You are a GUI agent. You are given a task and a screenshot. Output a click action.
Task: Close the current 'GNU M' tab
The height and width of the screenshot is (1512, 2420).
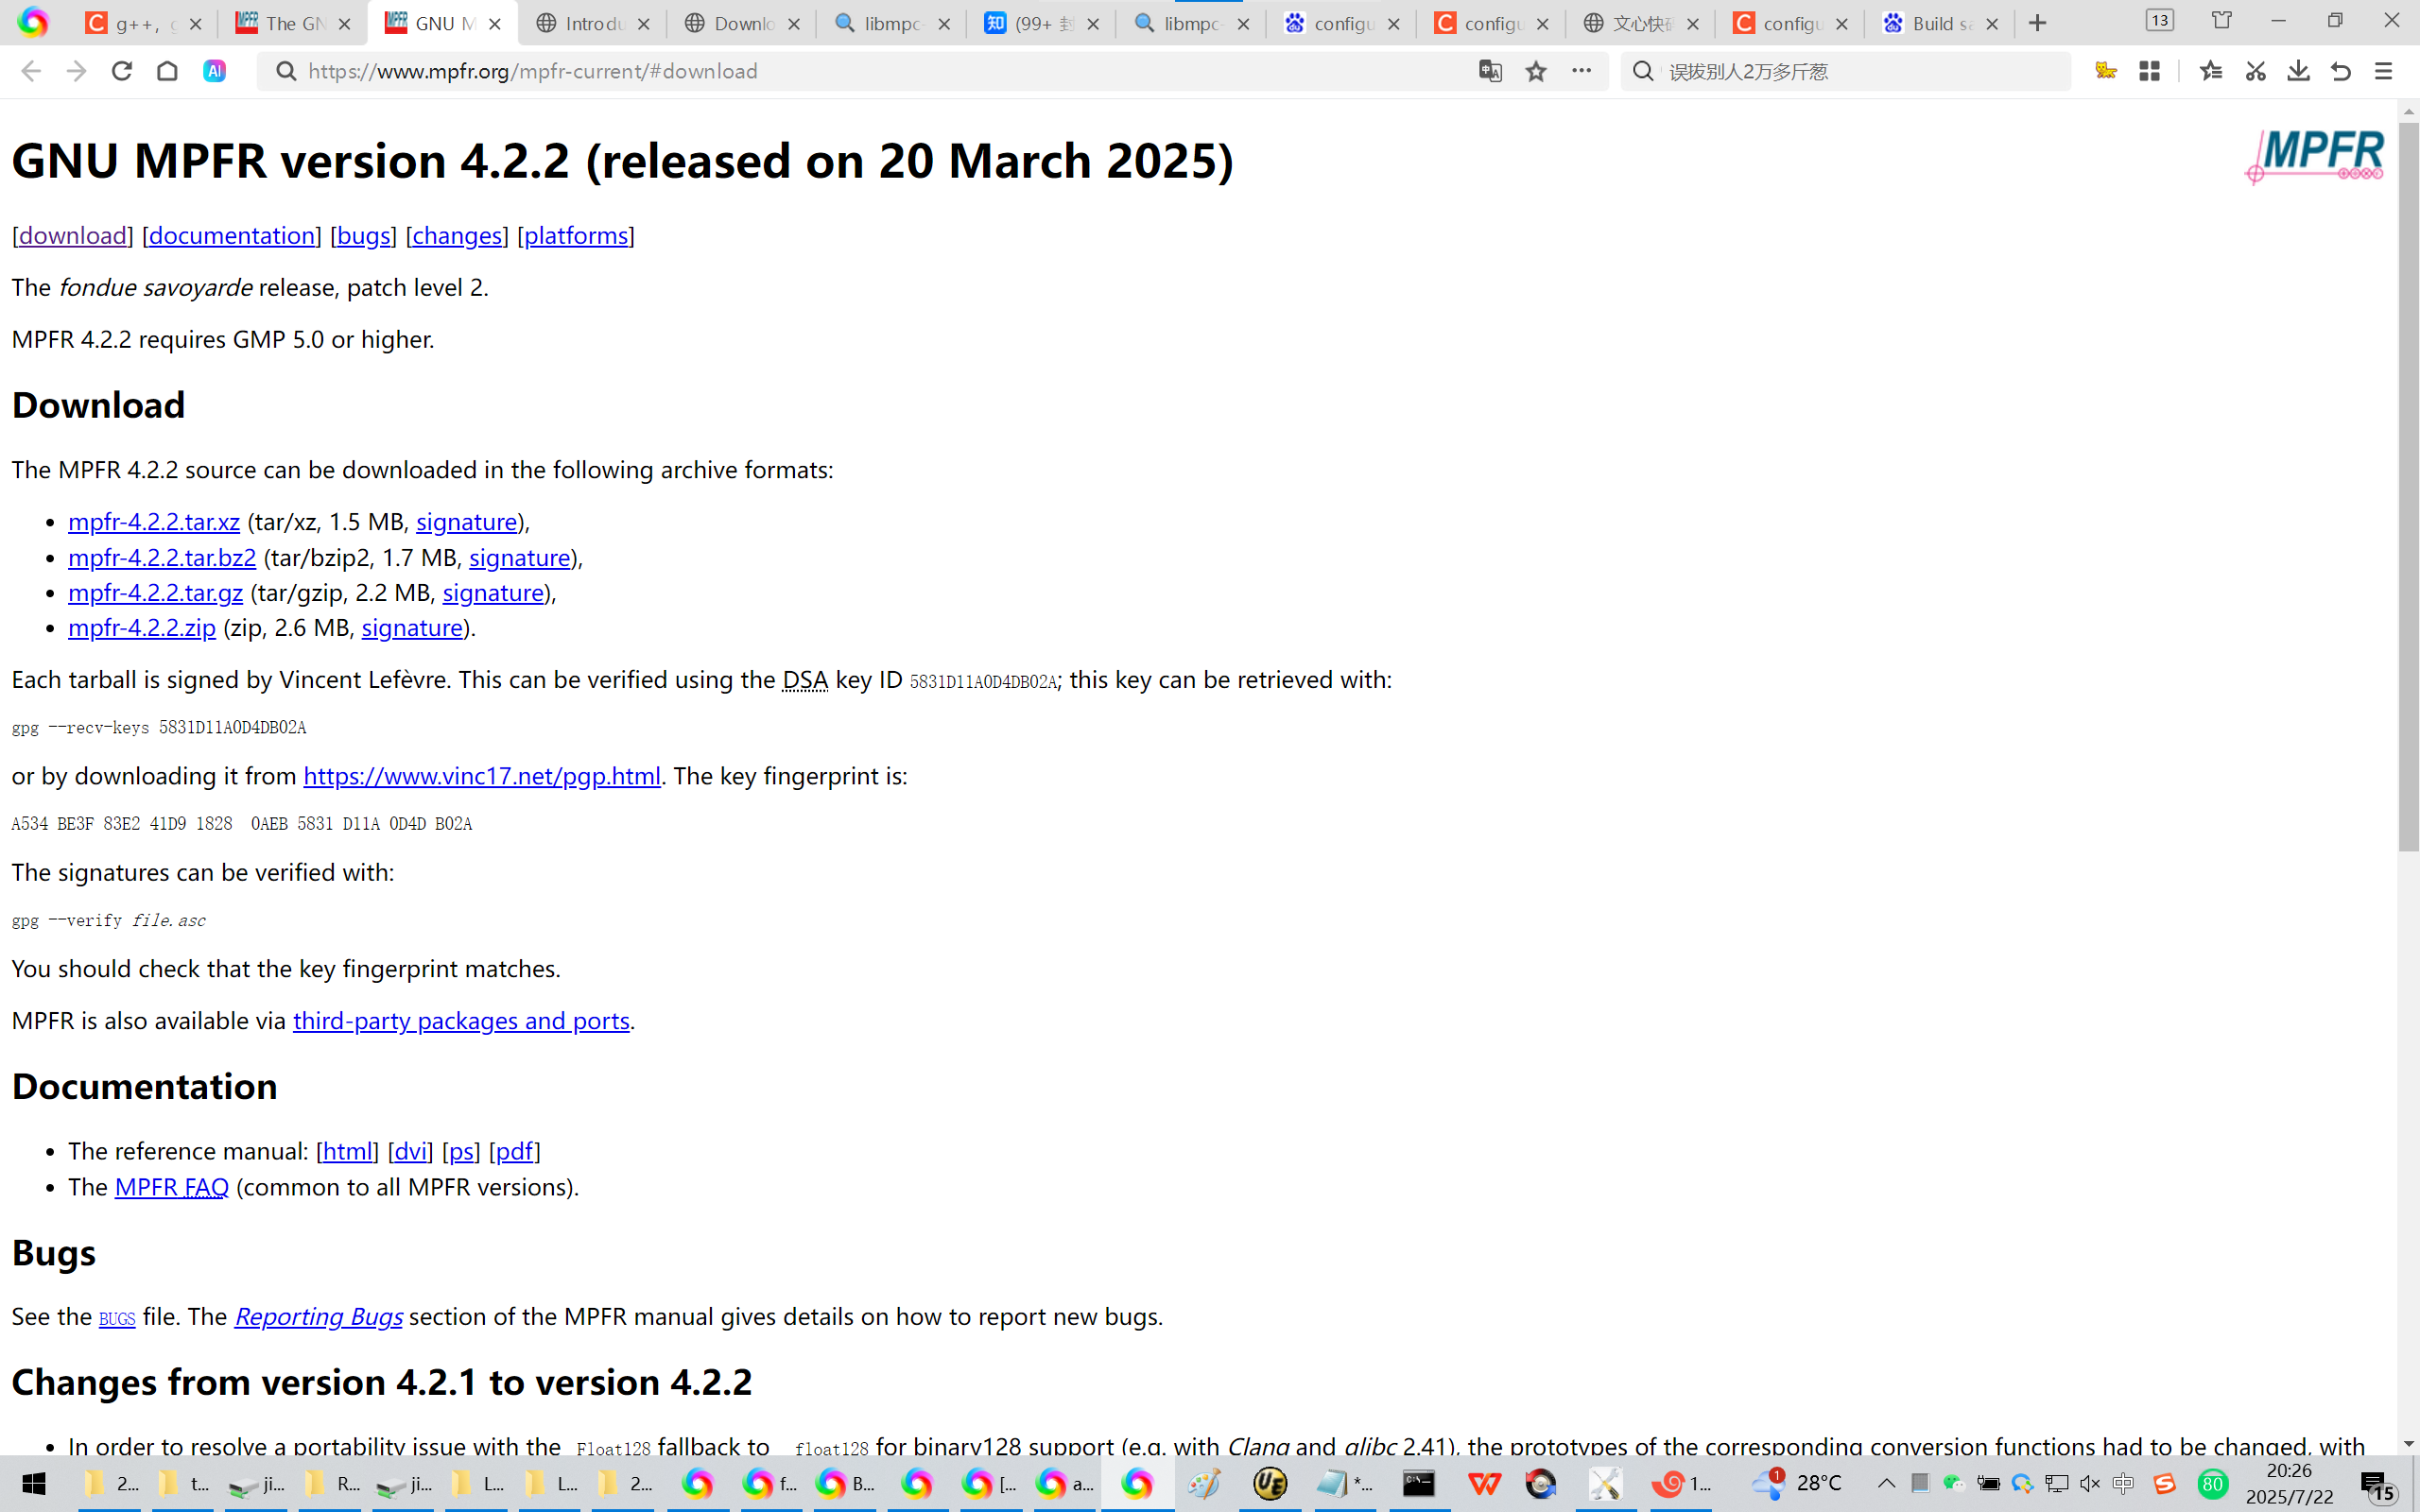(x=495, y=24)
